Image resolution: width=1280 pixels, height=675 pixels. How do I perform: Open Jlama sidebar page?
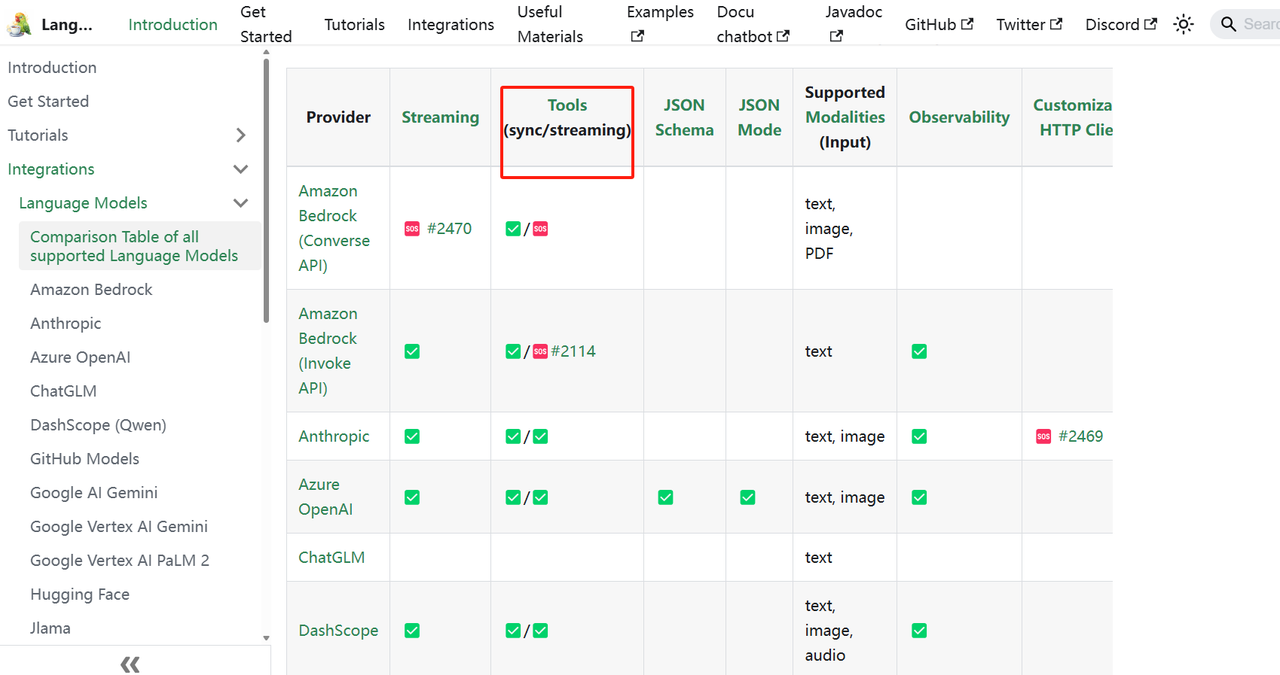tap(50, 628)
